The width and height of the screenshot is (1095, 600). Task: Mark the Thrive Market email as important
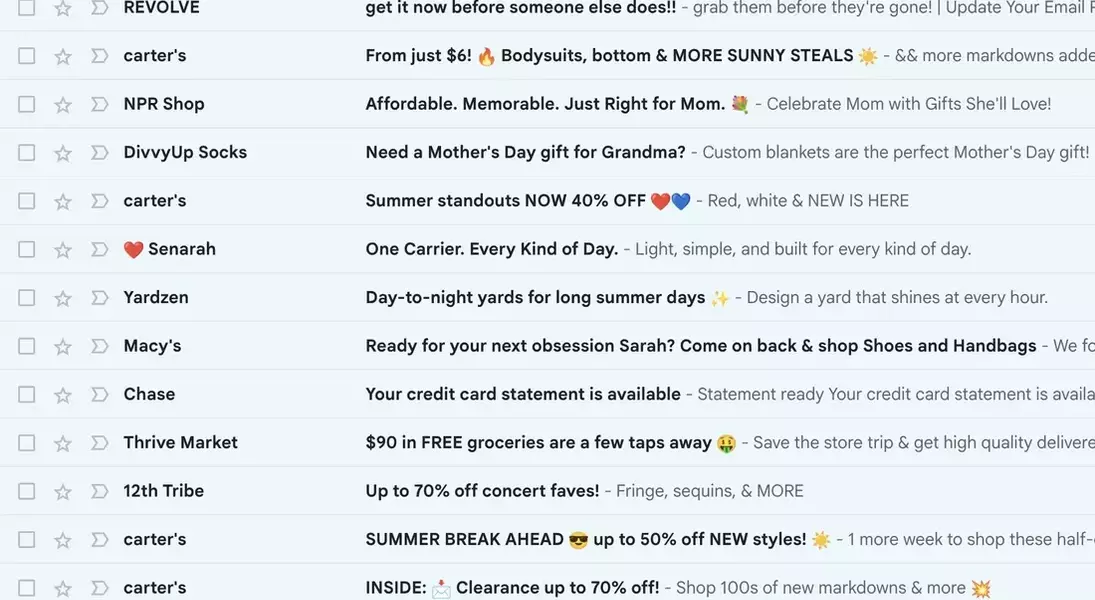coord(99,443)
